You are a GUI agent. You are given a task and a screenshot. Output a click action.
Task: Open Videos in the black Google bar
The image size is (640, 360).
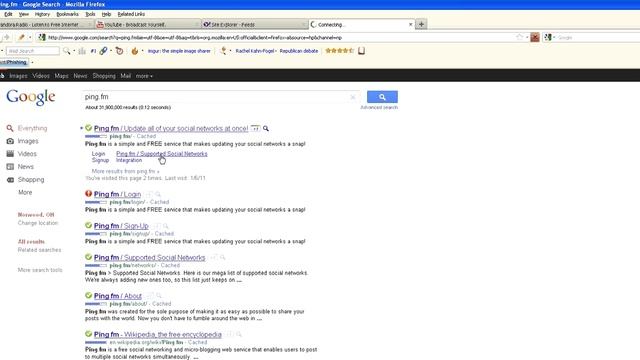click(41, 76)
